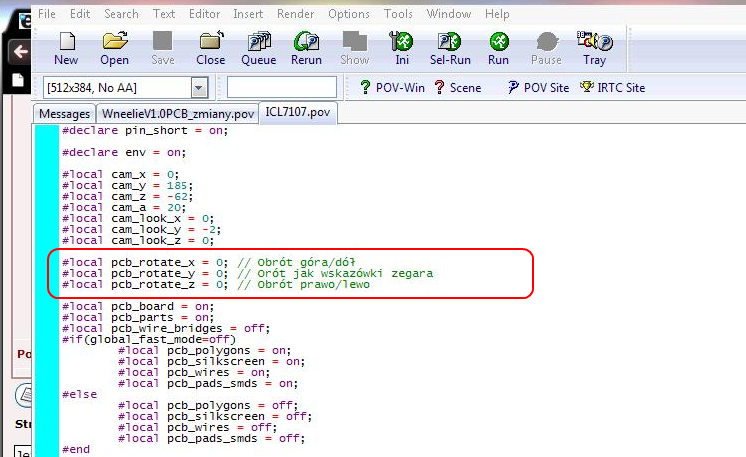Click the '#end' directive line

(x=76, y=449)
